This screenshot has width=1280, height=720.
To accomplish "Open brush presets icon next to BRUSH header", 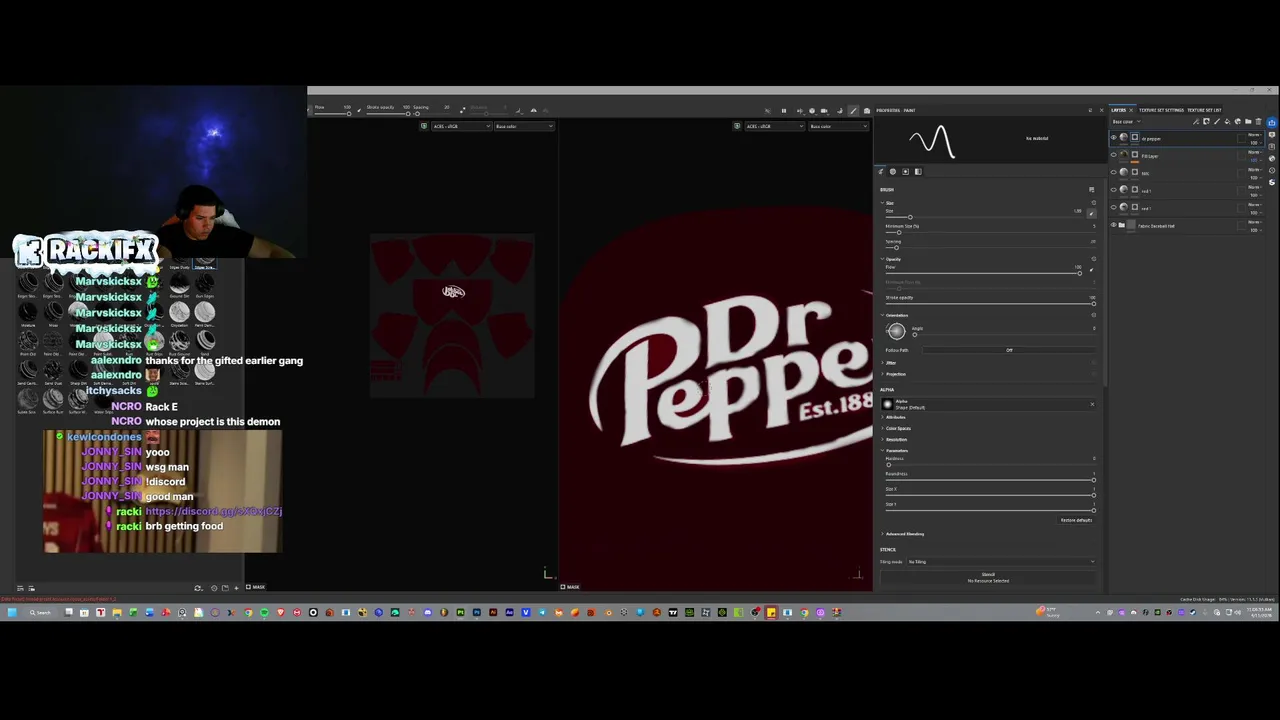I will [1092, 190].
